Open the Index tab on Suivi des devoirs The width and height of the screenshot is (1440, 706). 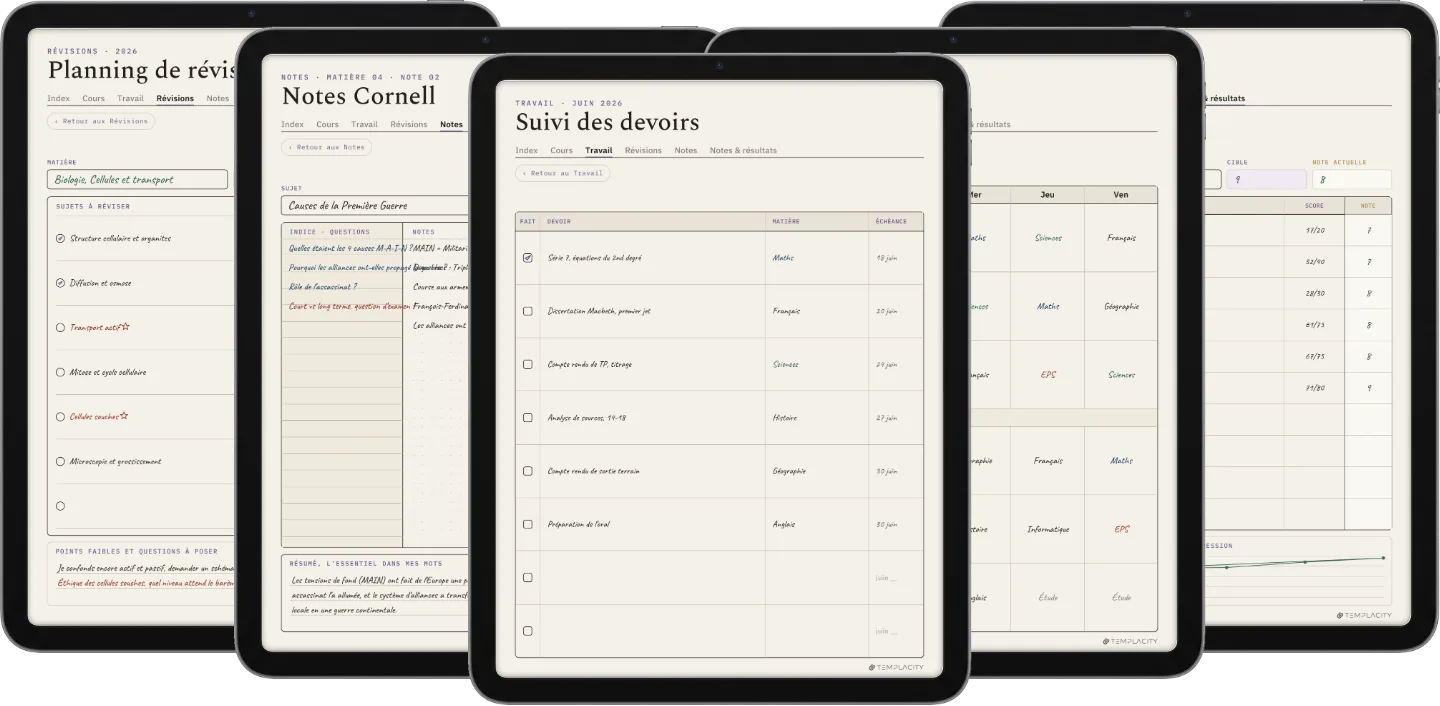tap(527, 151)
